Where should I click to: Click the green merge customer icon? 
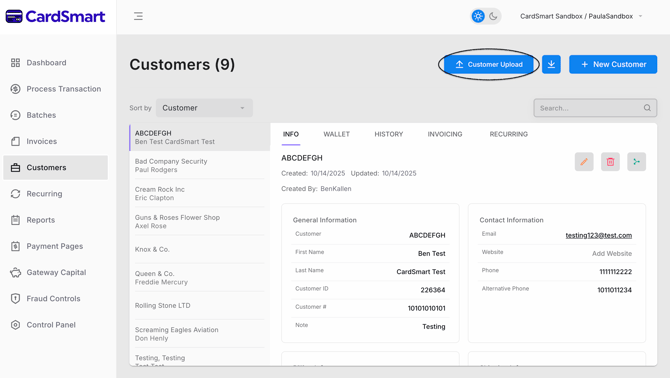(x=636, y=162)
